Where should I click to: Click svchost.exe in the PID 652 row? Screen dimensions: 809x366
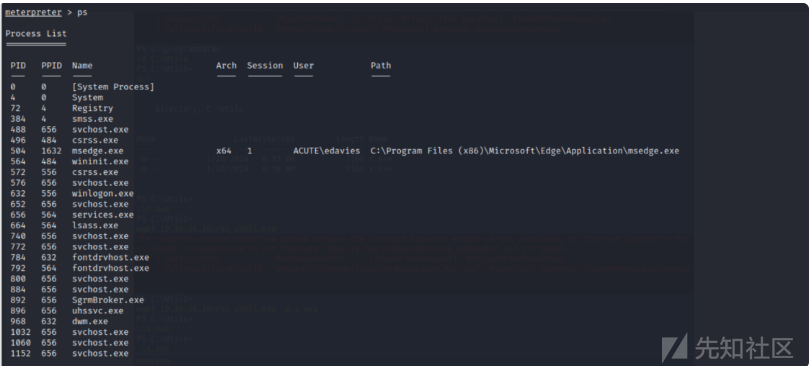click(100, 204)
